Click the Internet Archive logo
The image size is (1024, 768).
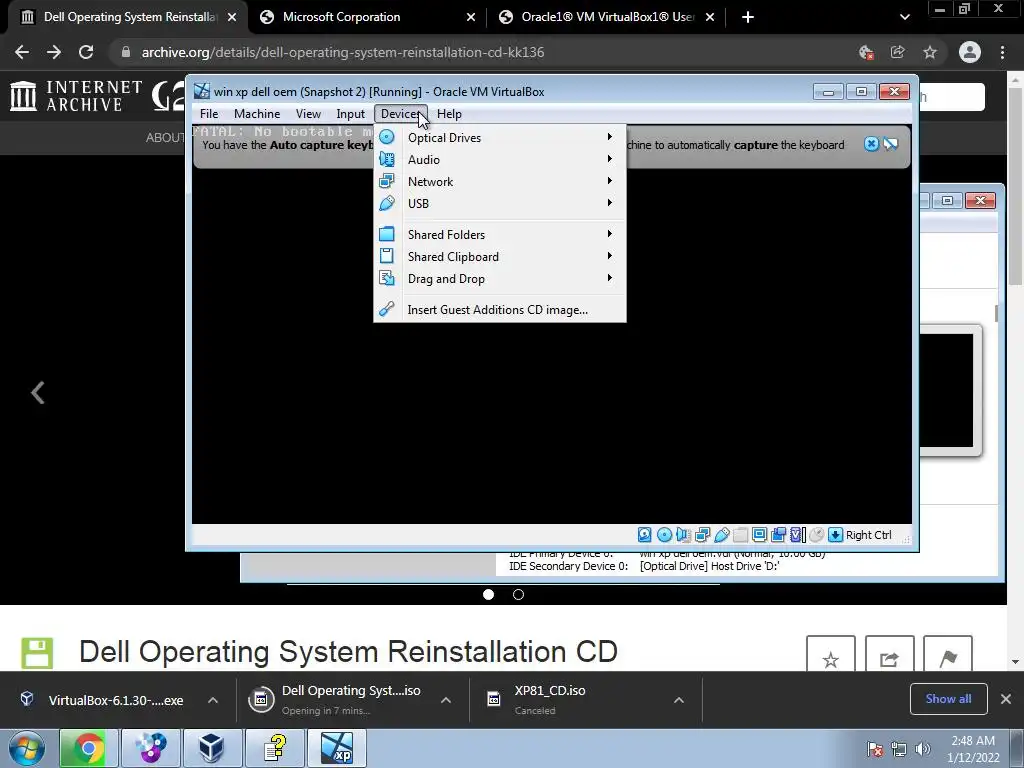[75, 95]
